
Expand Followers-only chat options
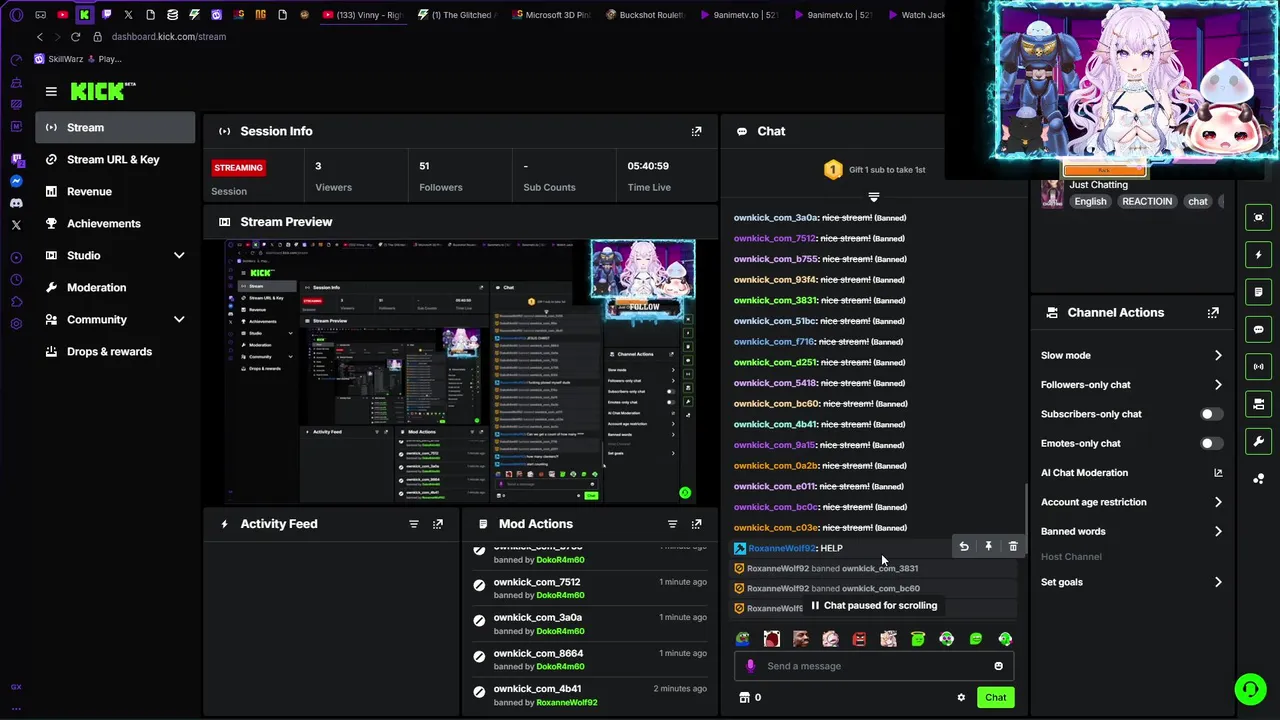pyautogui.click(x=1218, y=385)
